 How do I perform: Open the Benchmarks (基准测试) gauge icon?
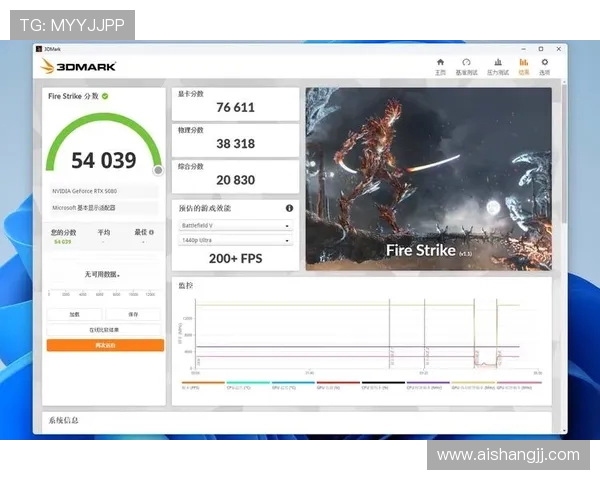[x=466, y=65]
